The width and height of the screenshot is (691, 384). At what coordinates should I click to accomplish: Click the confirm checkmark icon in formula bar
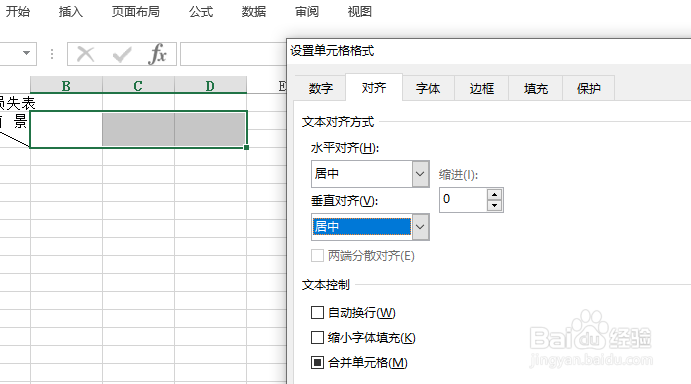coord(122,54)
